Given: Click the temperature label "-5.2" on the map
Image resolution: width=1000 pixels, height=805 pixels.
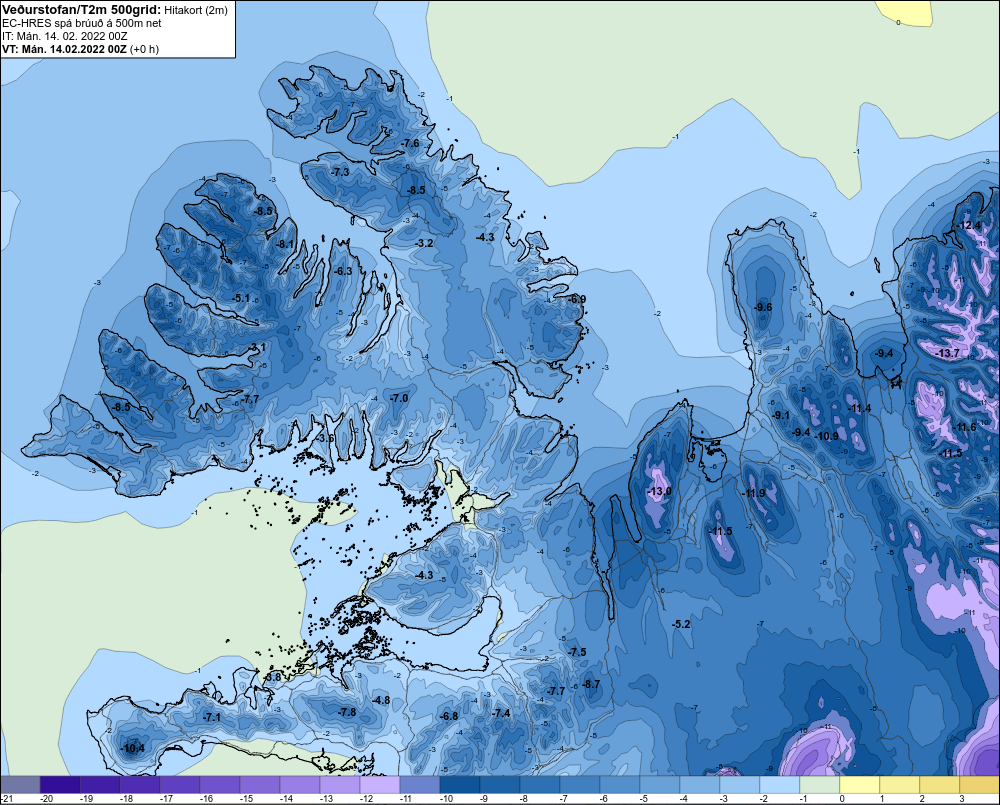Looking at the screenshot, I should 682,624.
